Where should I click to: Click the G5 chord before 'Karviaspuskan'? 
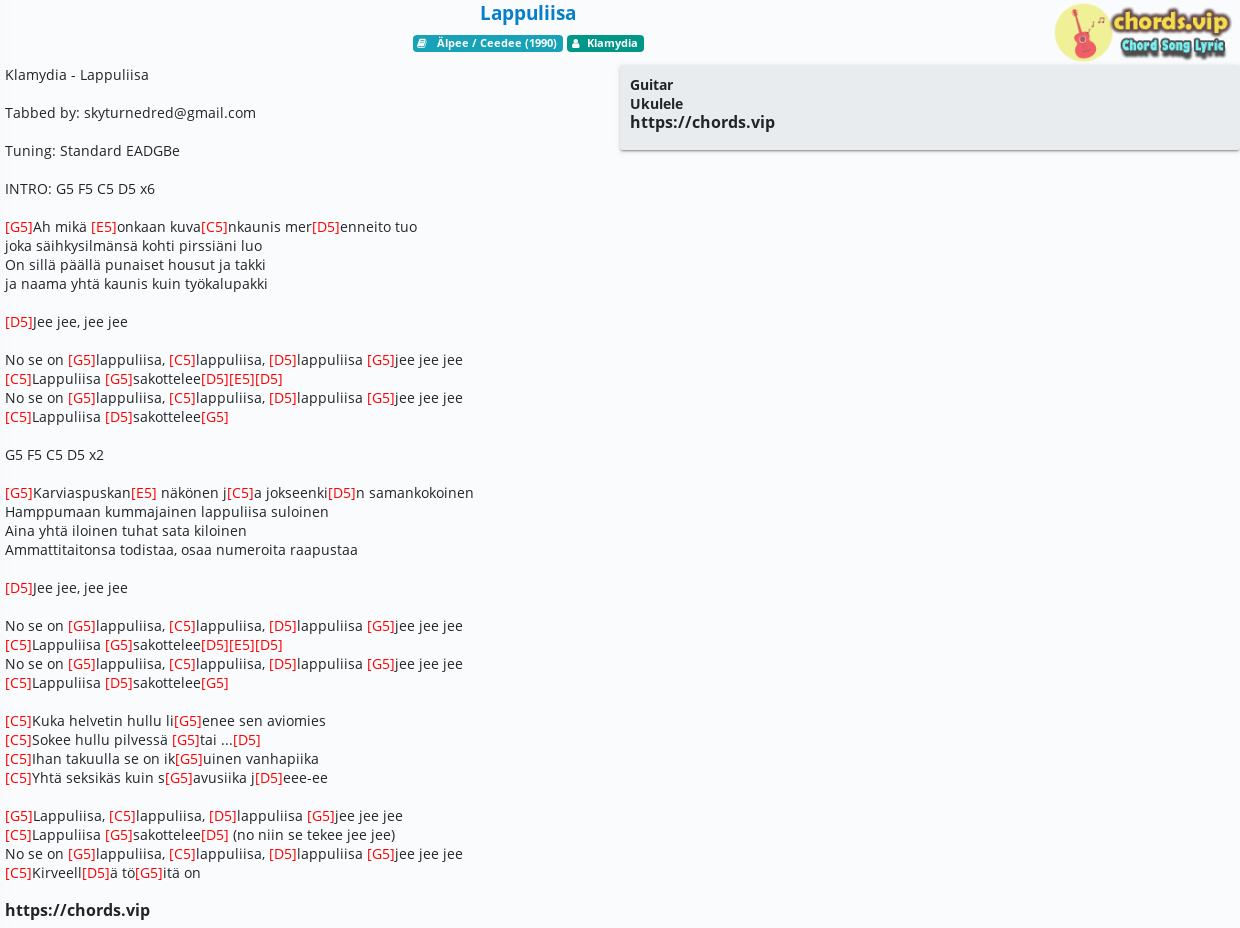19,493
